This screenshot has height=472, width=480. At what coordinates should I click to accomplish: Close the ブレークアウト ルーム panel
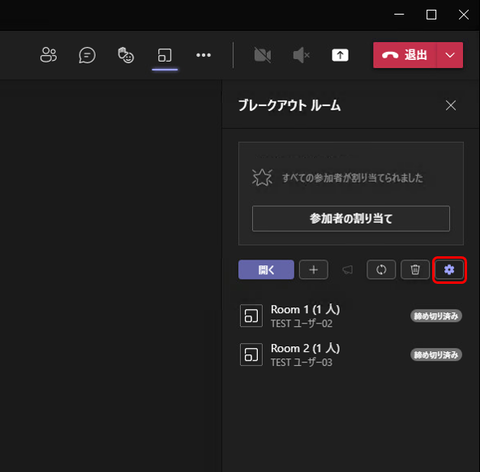point(451,106)
